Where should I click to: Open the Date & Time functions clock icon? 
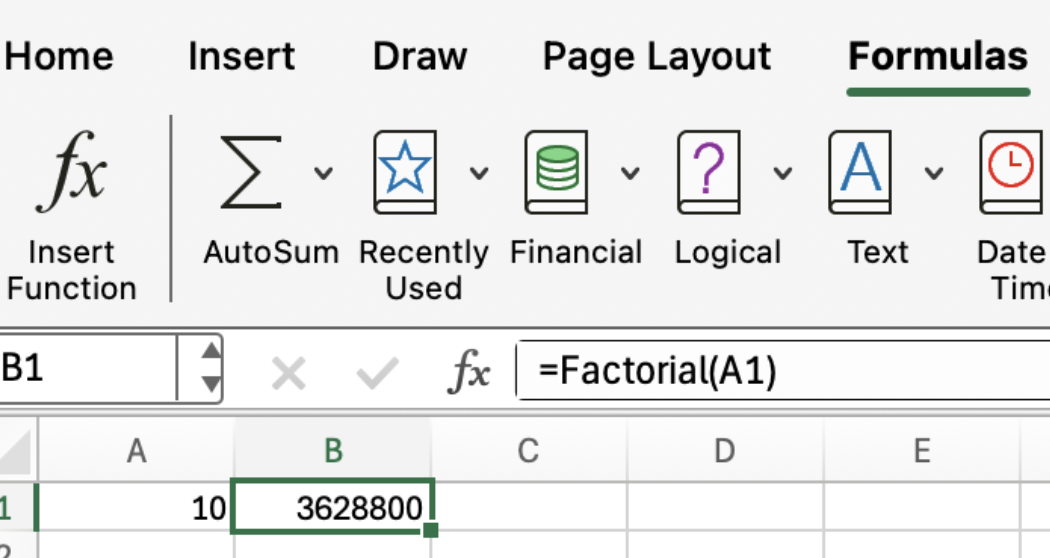pyautogui.click(x=1013, y=172)
